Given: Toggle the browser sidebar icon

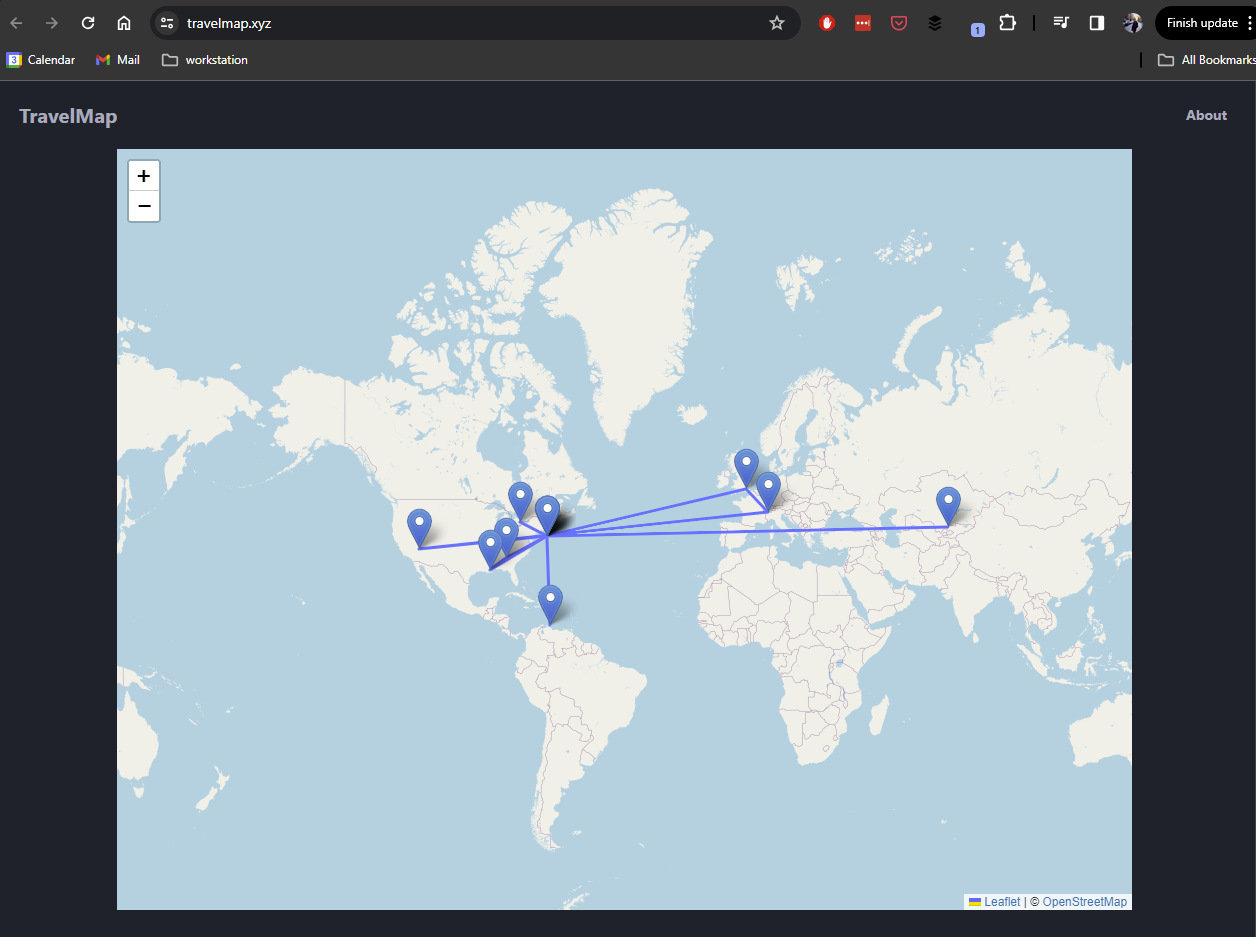Looking at the screenshot, I should 1097,22.
